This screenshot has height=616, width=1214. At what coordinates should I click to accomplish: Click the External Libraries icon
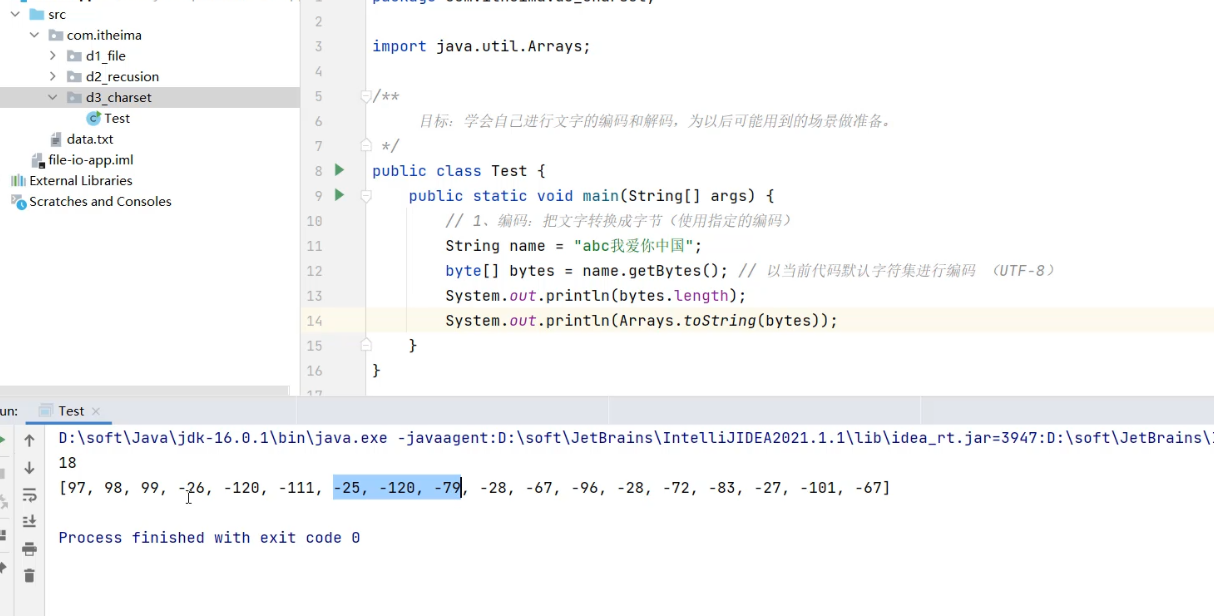[x=18, y=181]
